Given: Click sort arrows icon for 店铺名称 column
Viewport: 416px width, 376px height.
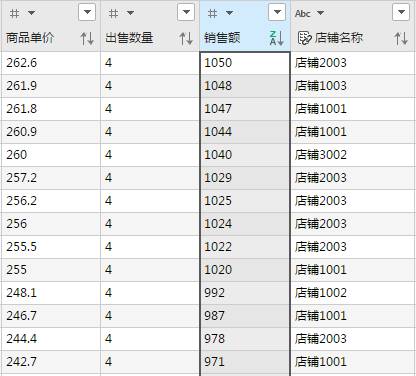Looking at the screenshot, I should pos(401,39).
